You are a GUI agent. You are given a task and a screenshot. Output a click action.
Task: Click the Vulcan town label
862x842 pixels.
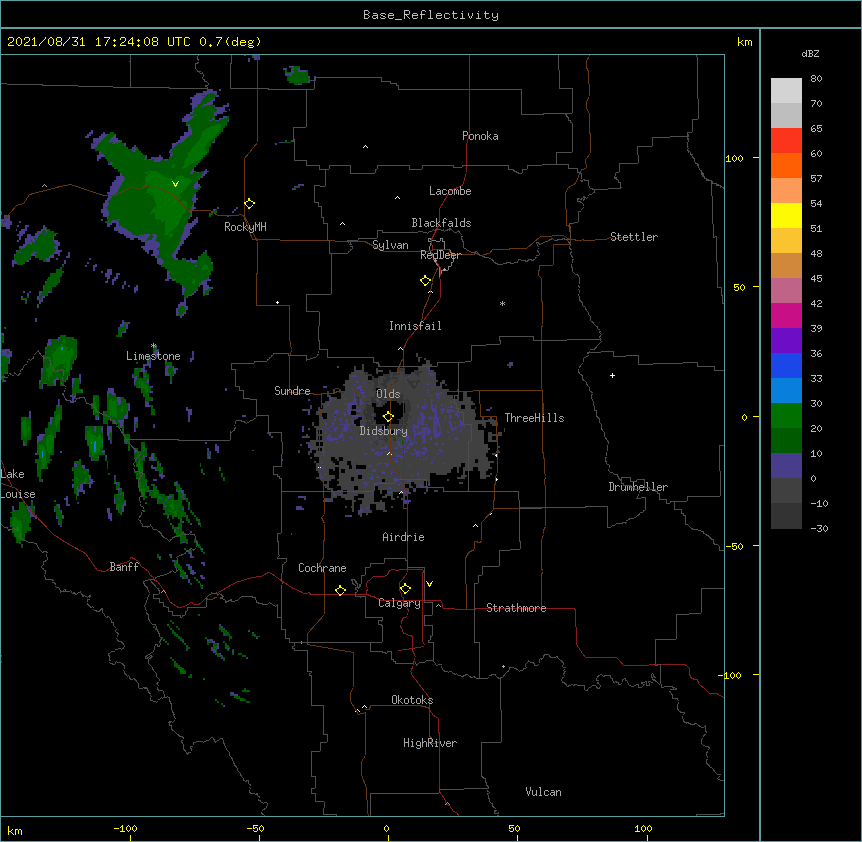pyautogui.click(x=543, y=792)
